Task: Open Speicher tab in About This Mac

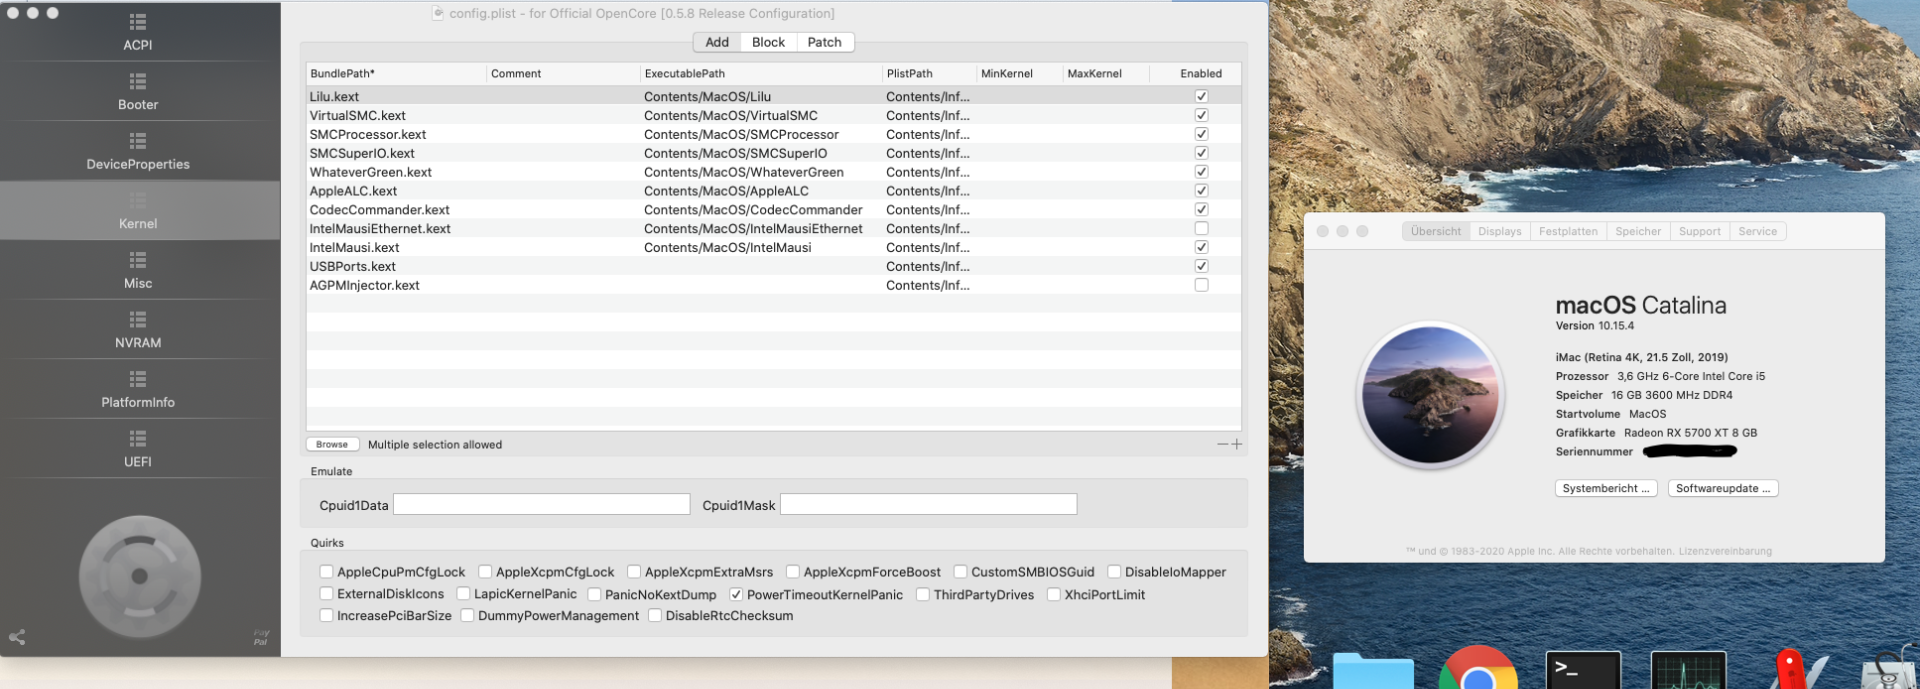Action: point(1638,231)
